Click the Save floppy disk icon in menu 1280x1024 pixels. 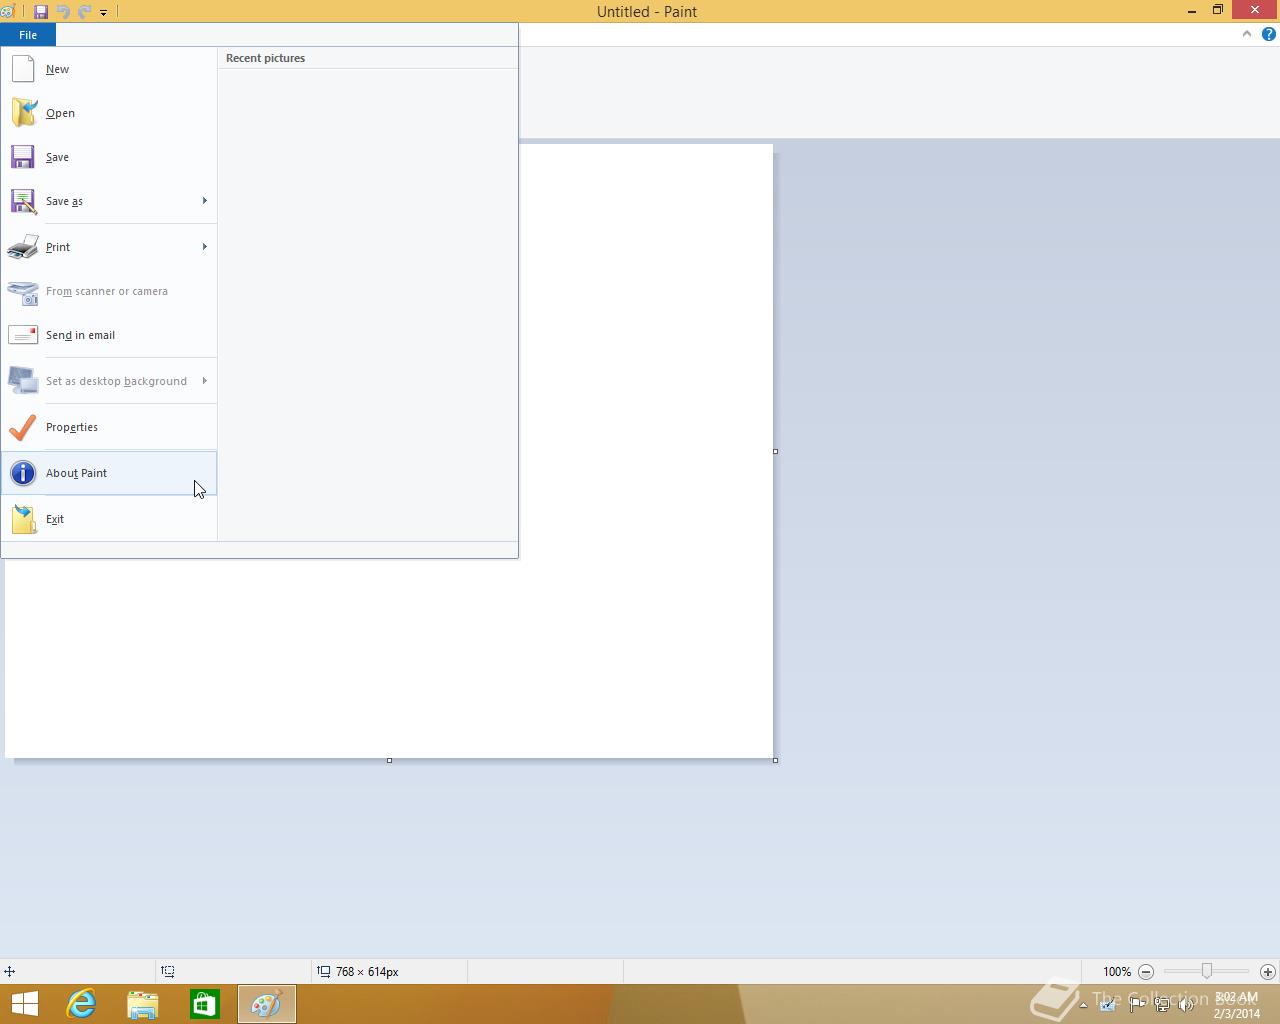(x=23, y=157)
